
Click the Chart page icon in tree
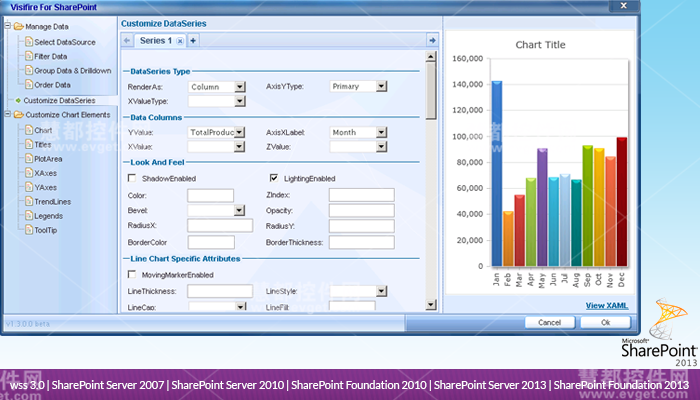coord(29,130)
